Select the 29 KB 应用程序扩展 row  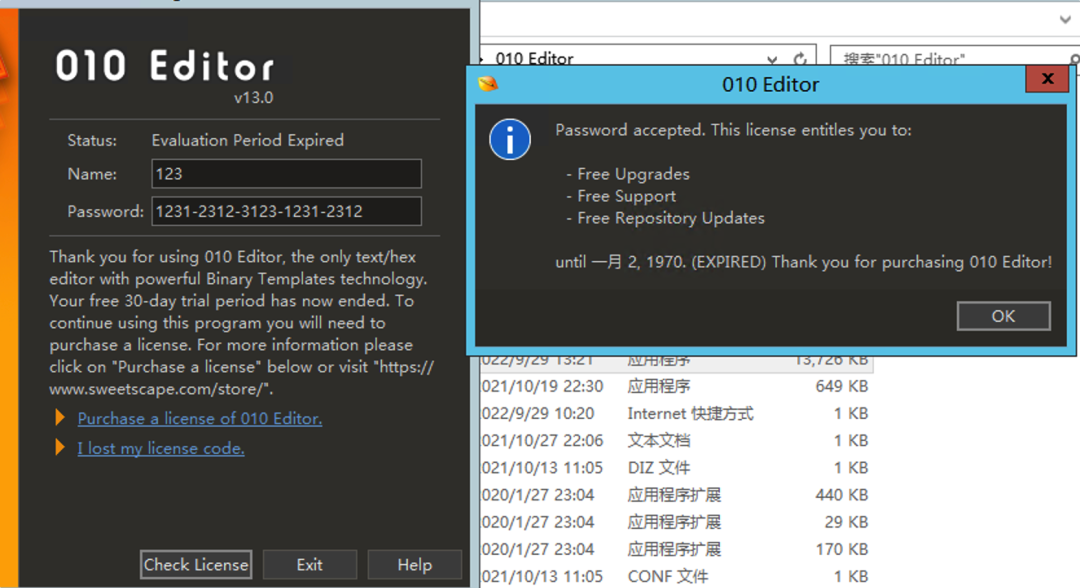[x=676, y=522]
